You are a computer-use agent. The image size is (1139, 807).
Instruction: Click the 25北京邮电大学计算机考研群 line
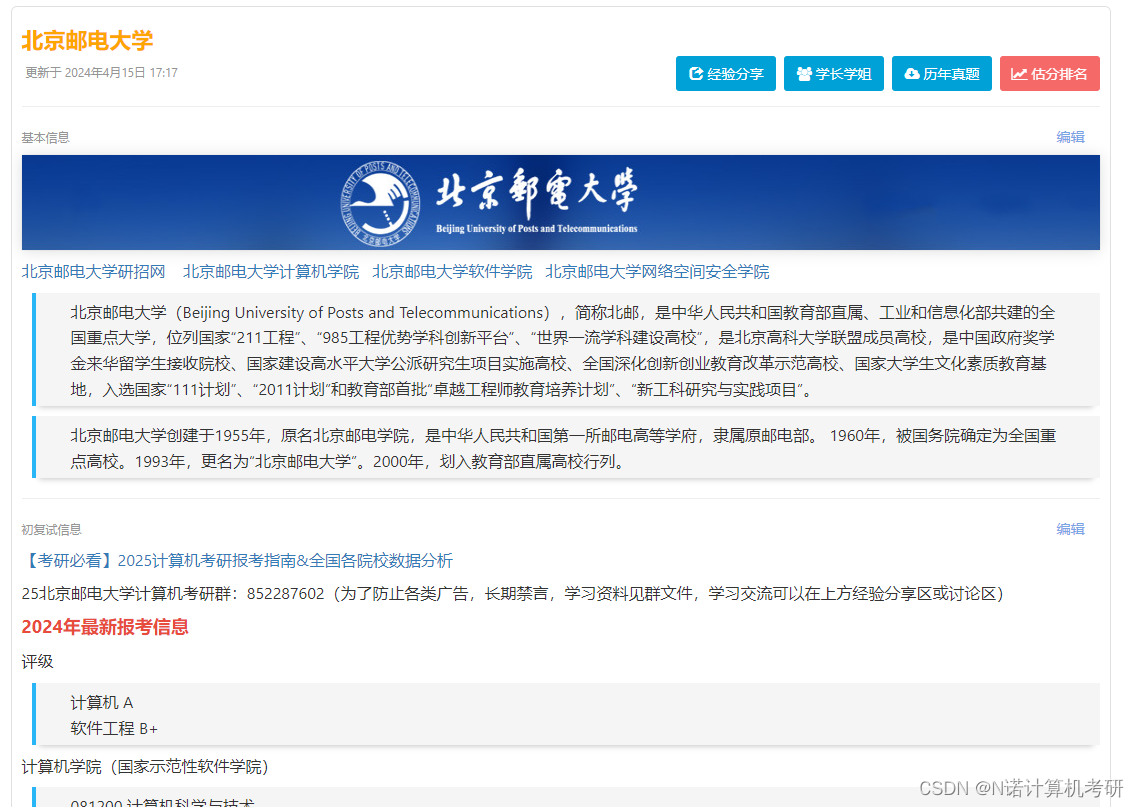(x=512, y=594)
